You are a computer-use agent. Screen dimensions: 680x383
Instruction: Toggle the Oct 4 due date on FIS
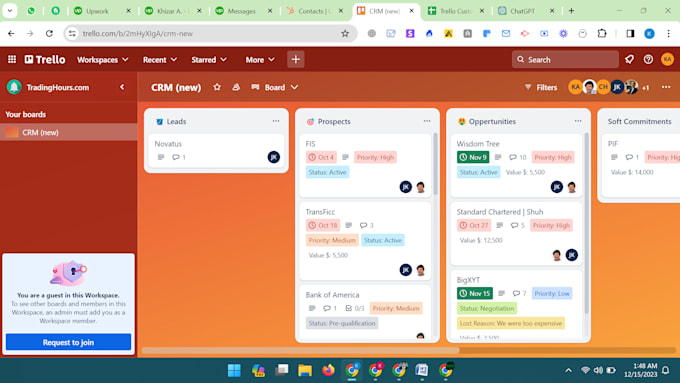[321, 157]
